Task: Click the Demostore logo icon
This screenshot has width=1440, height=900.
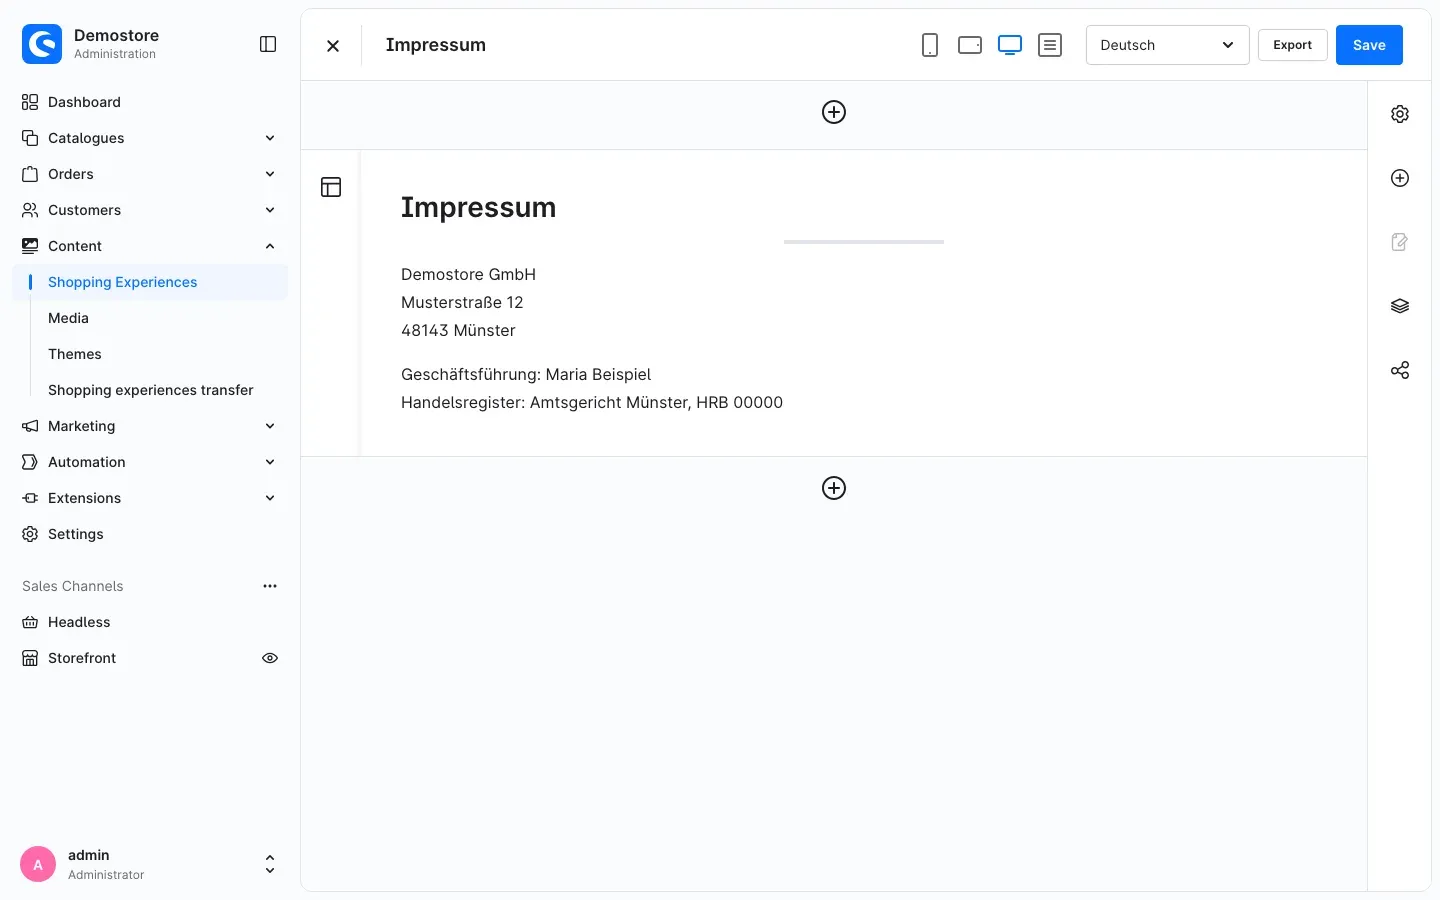Action: 42,44
